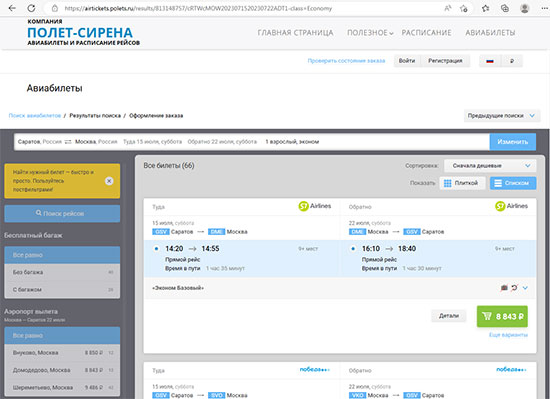Click DME airport badge for 22 июля Москва
The width and height of the screenshot is (550, 399).
pos(357,232)
